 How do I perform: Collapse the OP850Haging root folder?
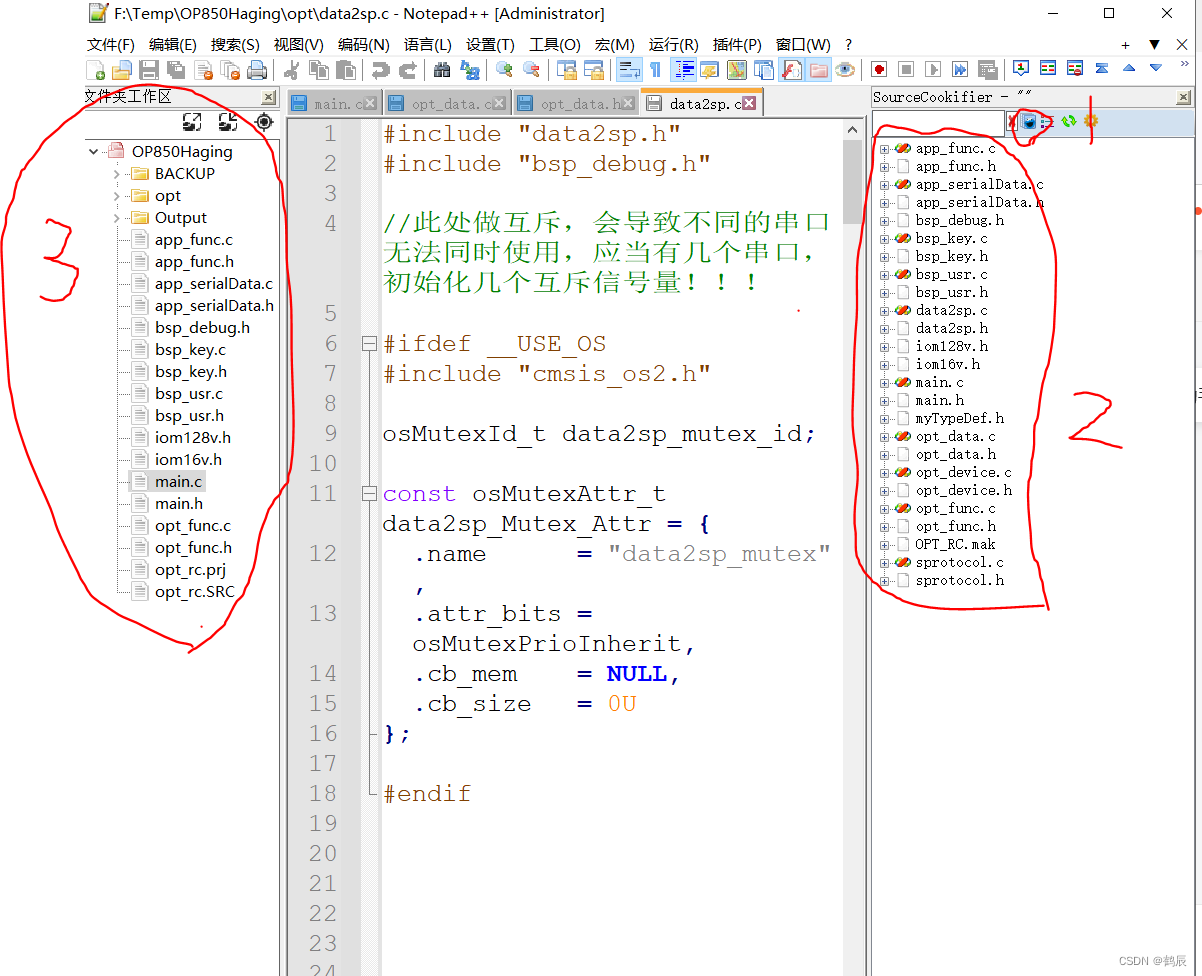point(93,152)
